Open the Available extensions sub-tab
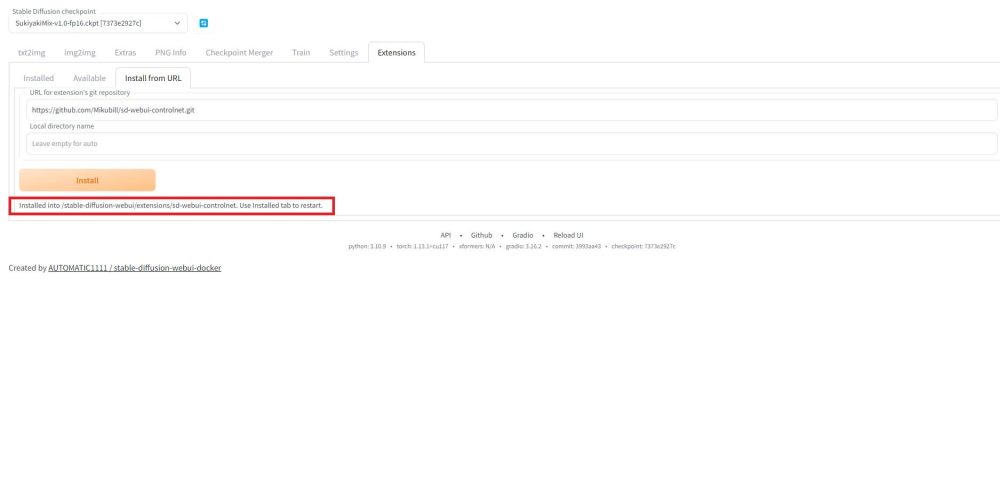The height and width of the screenshot is (495, 1000). pos(89,78)
